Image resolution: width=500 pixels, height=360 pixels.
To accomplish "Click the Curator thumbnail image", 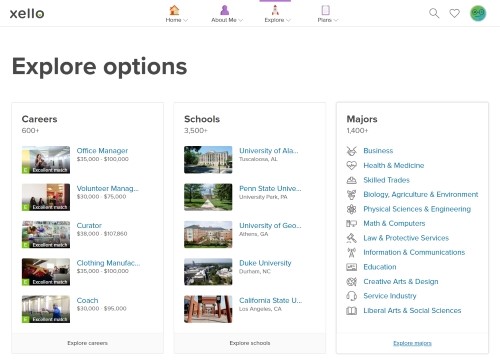I will (x=46, y=234).
